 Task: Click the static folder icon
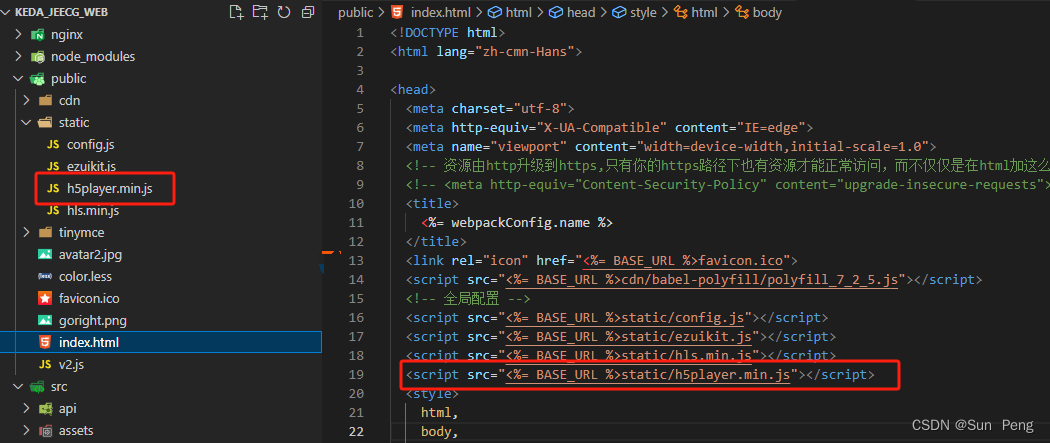45,123
